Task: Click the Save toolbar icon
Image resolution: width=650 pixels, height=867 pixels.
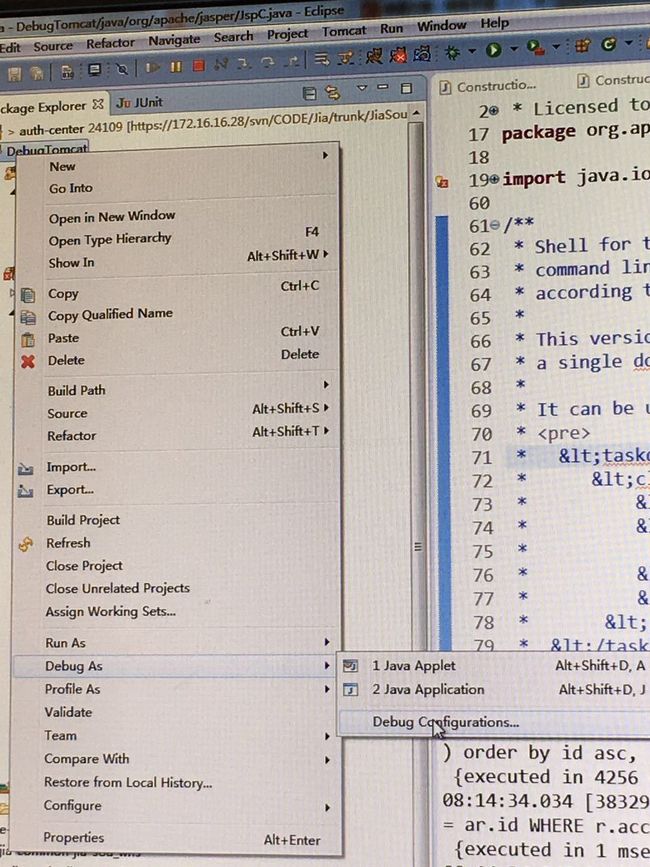Action: click(x=15, y=74)
